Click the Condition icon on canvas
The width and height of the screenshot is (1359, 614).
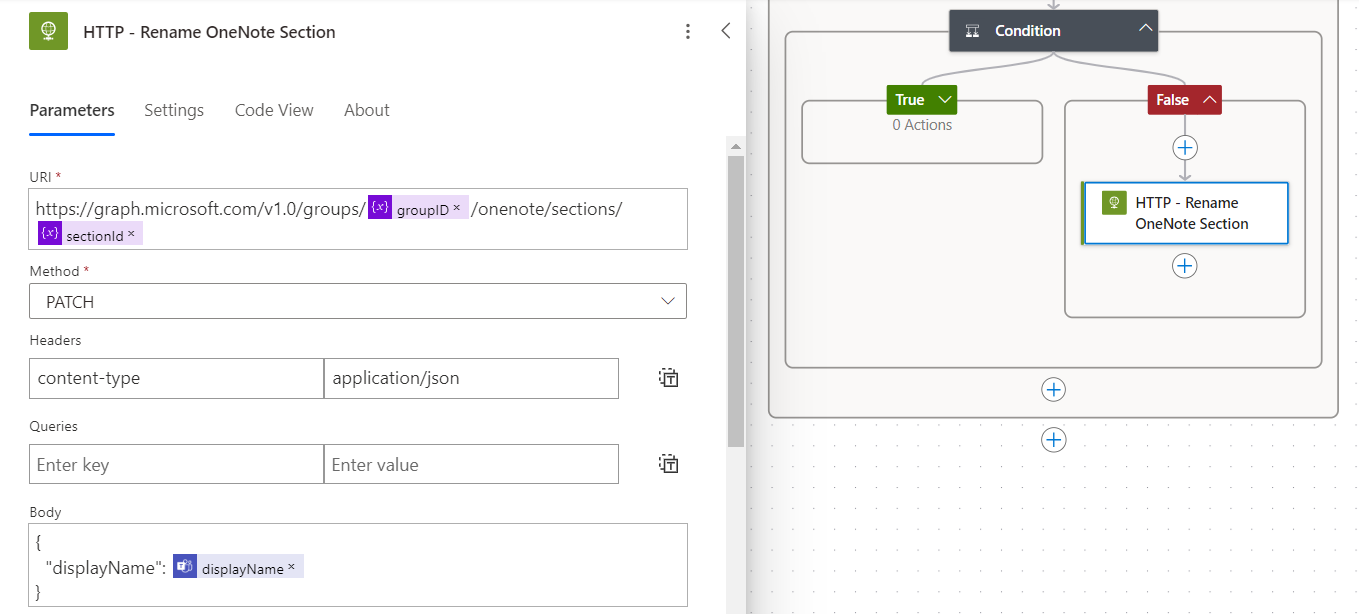[x=972, y=31]
